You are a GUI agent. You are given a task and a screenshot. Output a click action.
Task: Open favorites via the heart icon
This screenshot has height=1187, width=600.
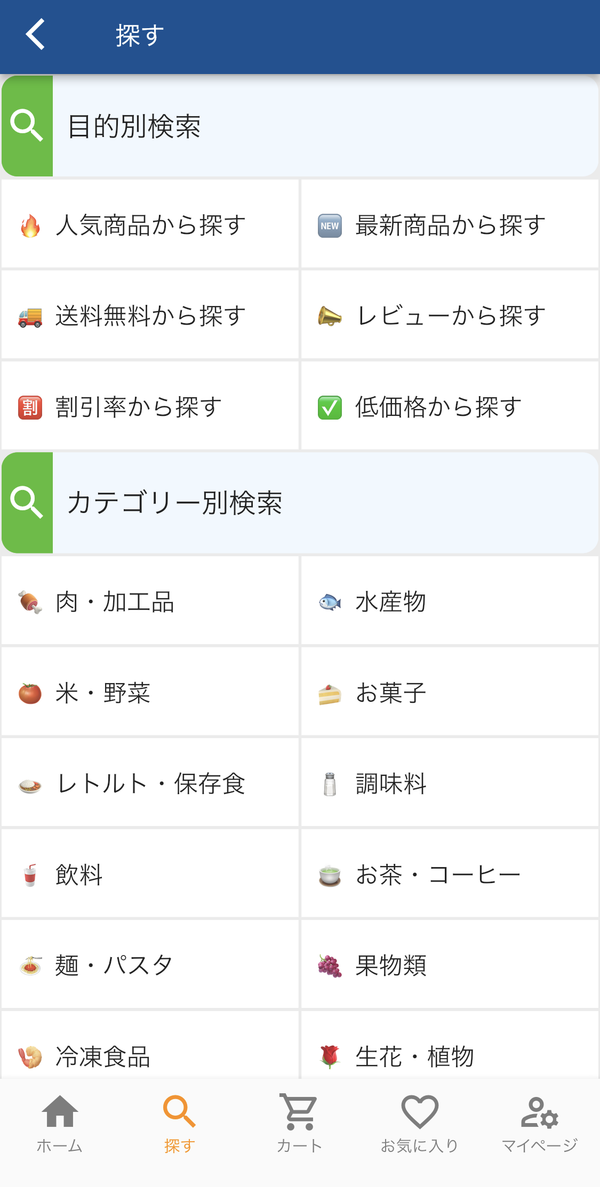[x=420, y=1111]
